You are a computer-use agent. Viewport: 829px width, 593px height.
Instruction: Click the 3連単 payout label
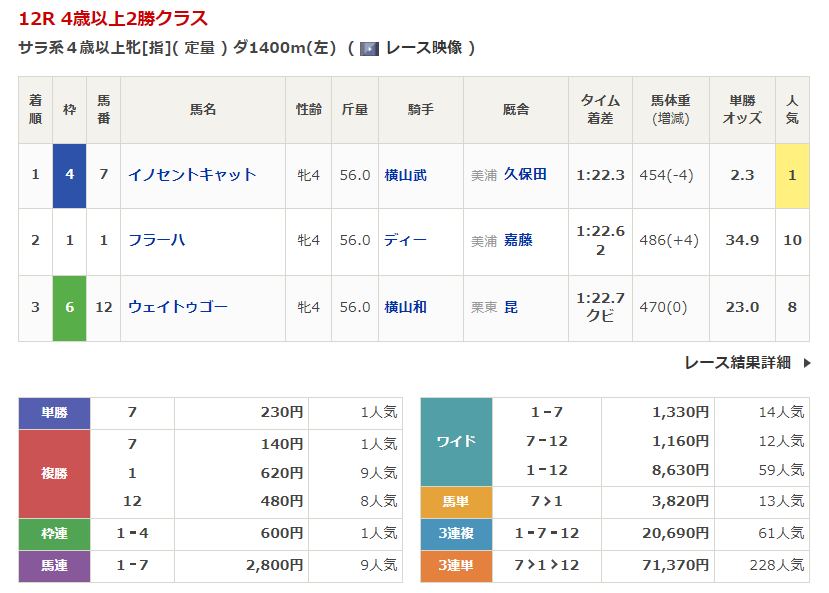pyautogui.click(x=456, y=566)
